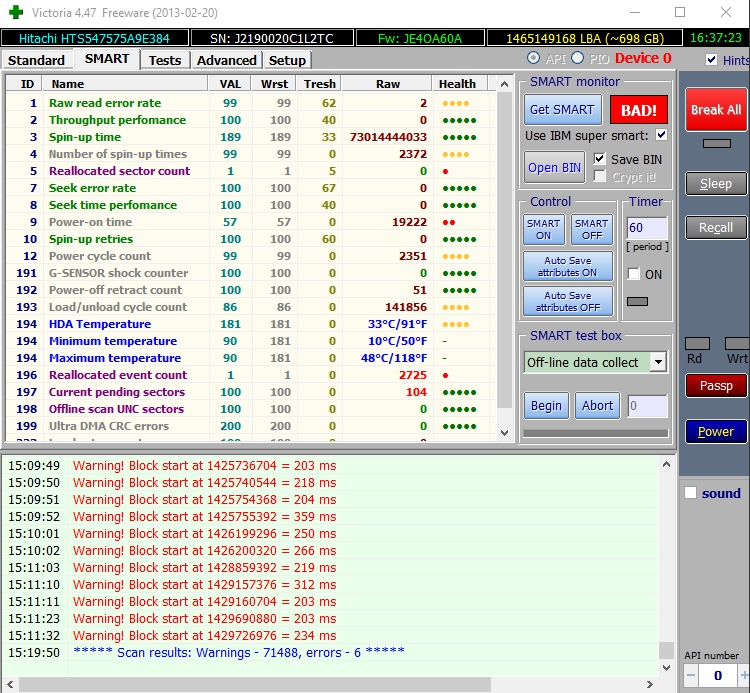Click the VAL column header
Screen dimensions: 750x693
coord(230,84)
